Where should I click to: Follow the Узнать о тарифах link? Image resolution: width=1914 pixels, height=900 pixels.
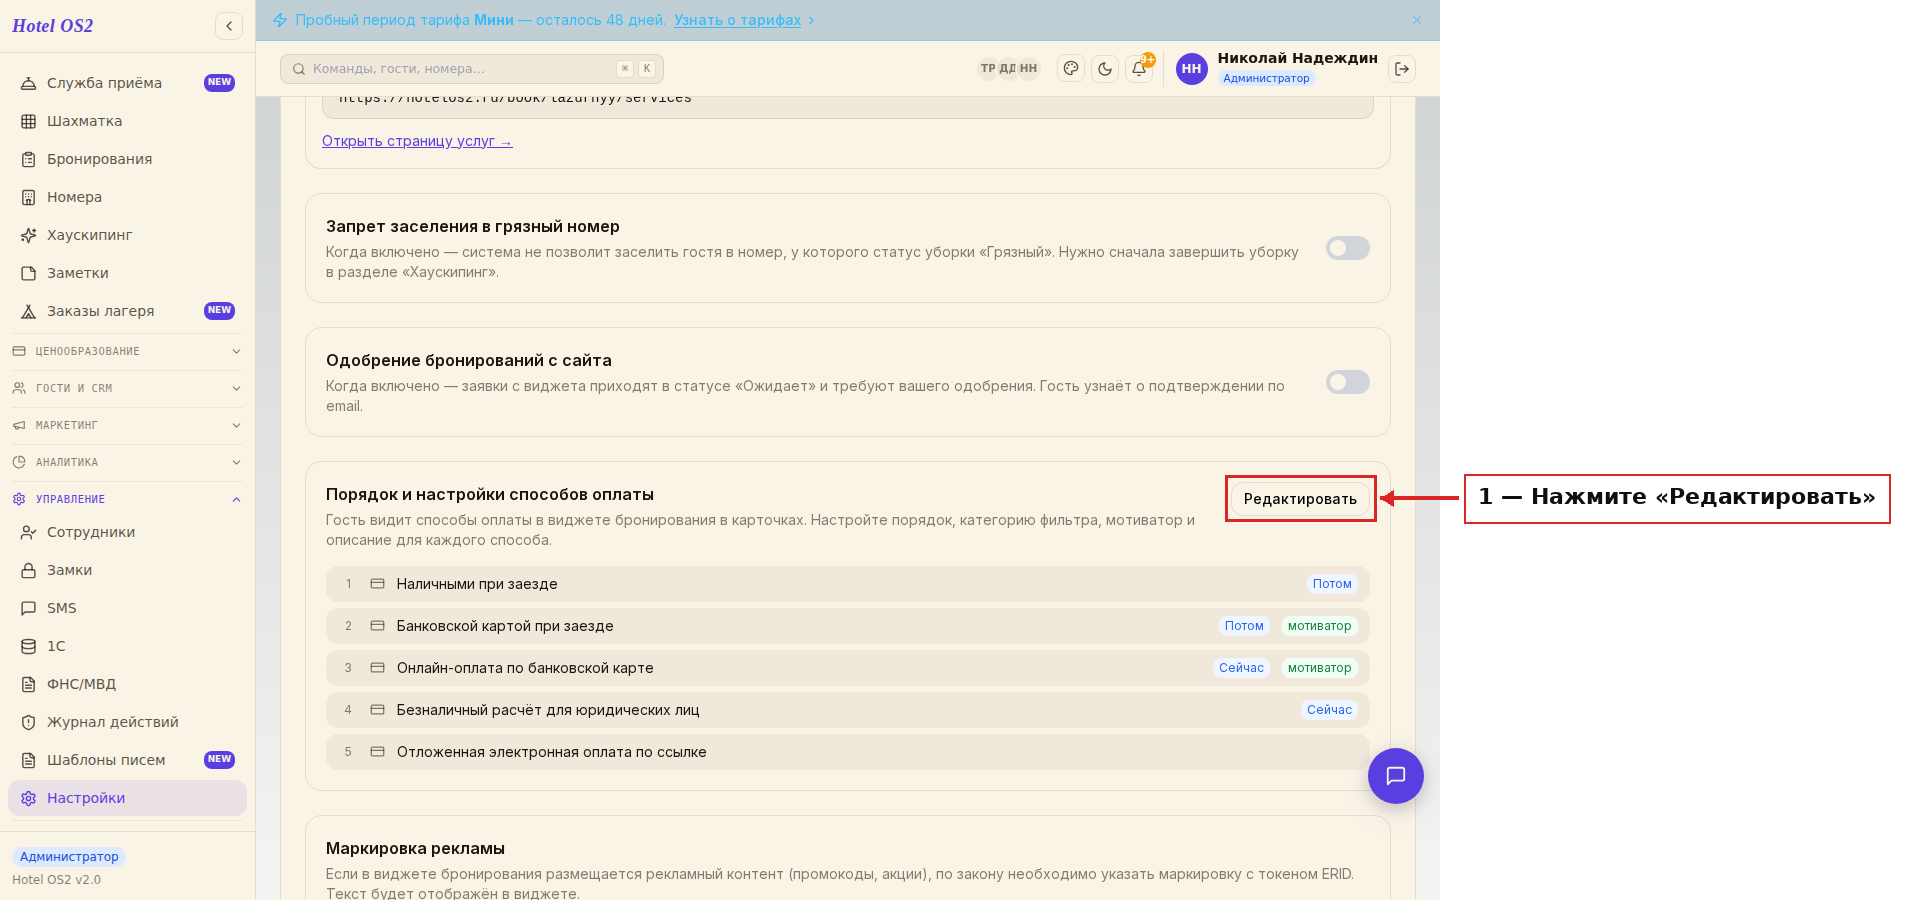tap(737, 20)
